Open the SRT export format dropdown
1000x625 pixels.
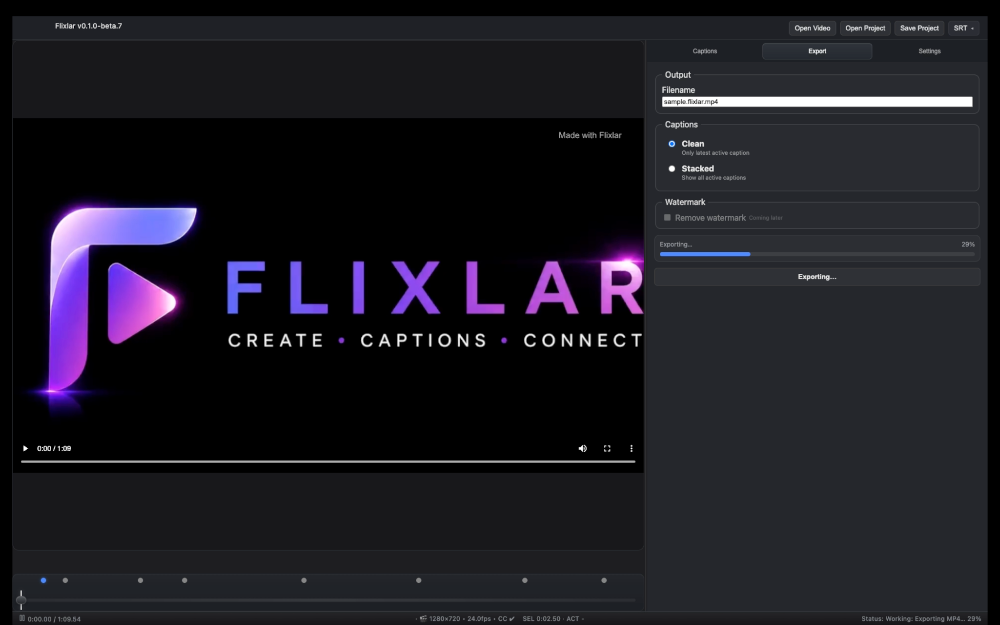point(963,28)
